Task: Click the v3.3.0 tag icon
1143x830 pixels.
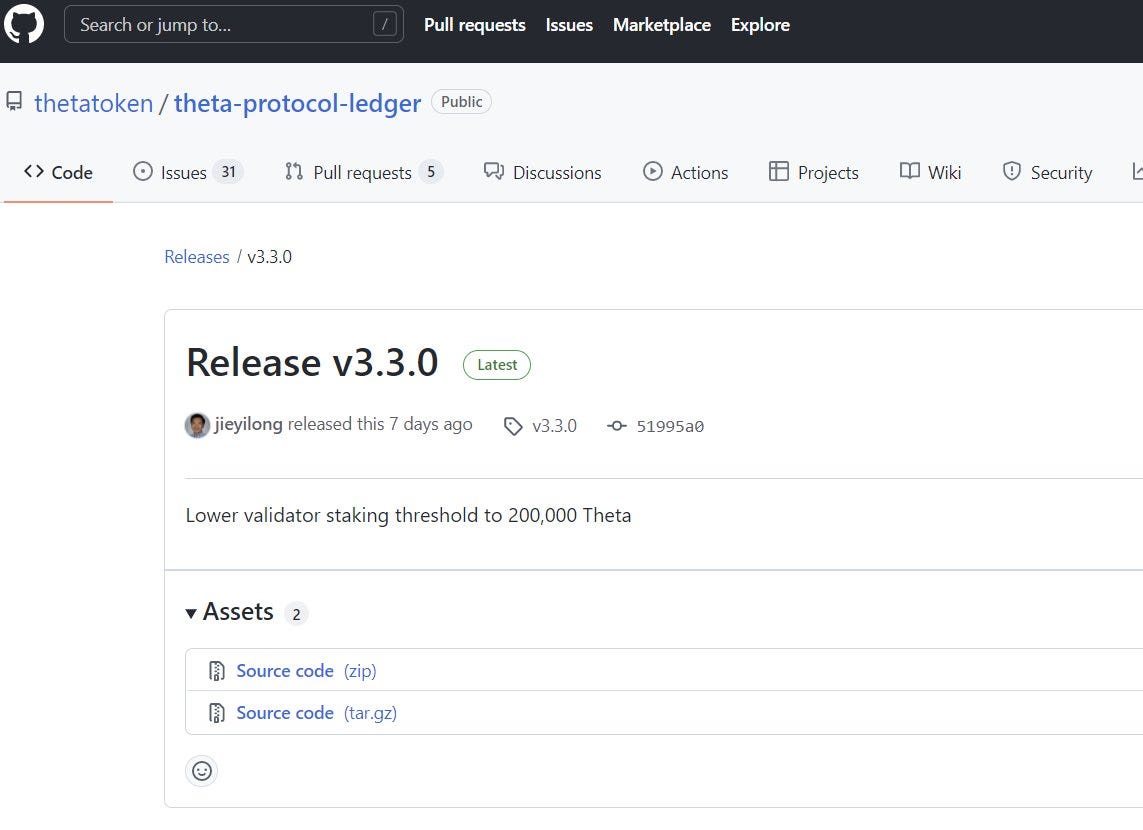Action: coord(513,425)
